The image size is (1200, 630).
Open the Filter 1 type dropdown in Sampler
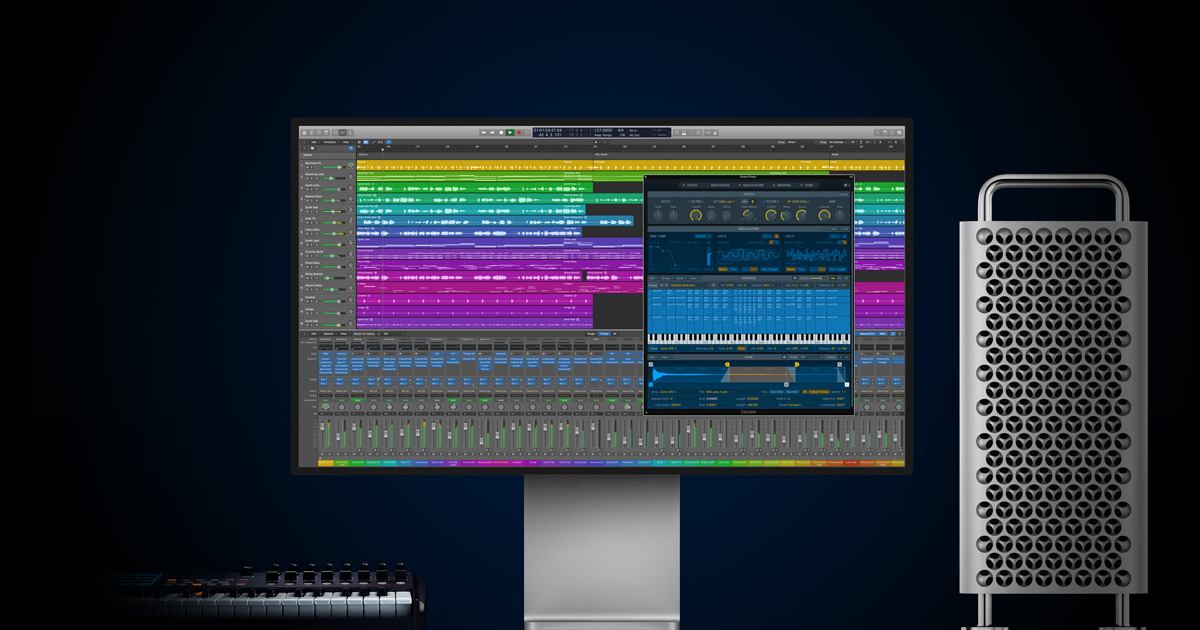click(x=724, y=201)
